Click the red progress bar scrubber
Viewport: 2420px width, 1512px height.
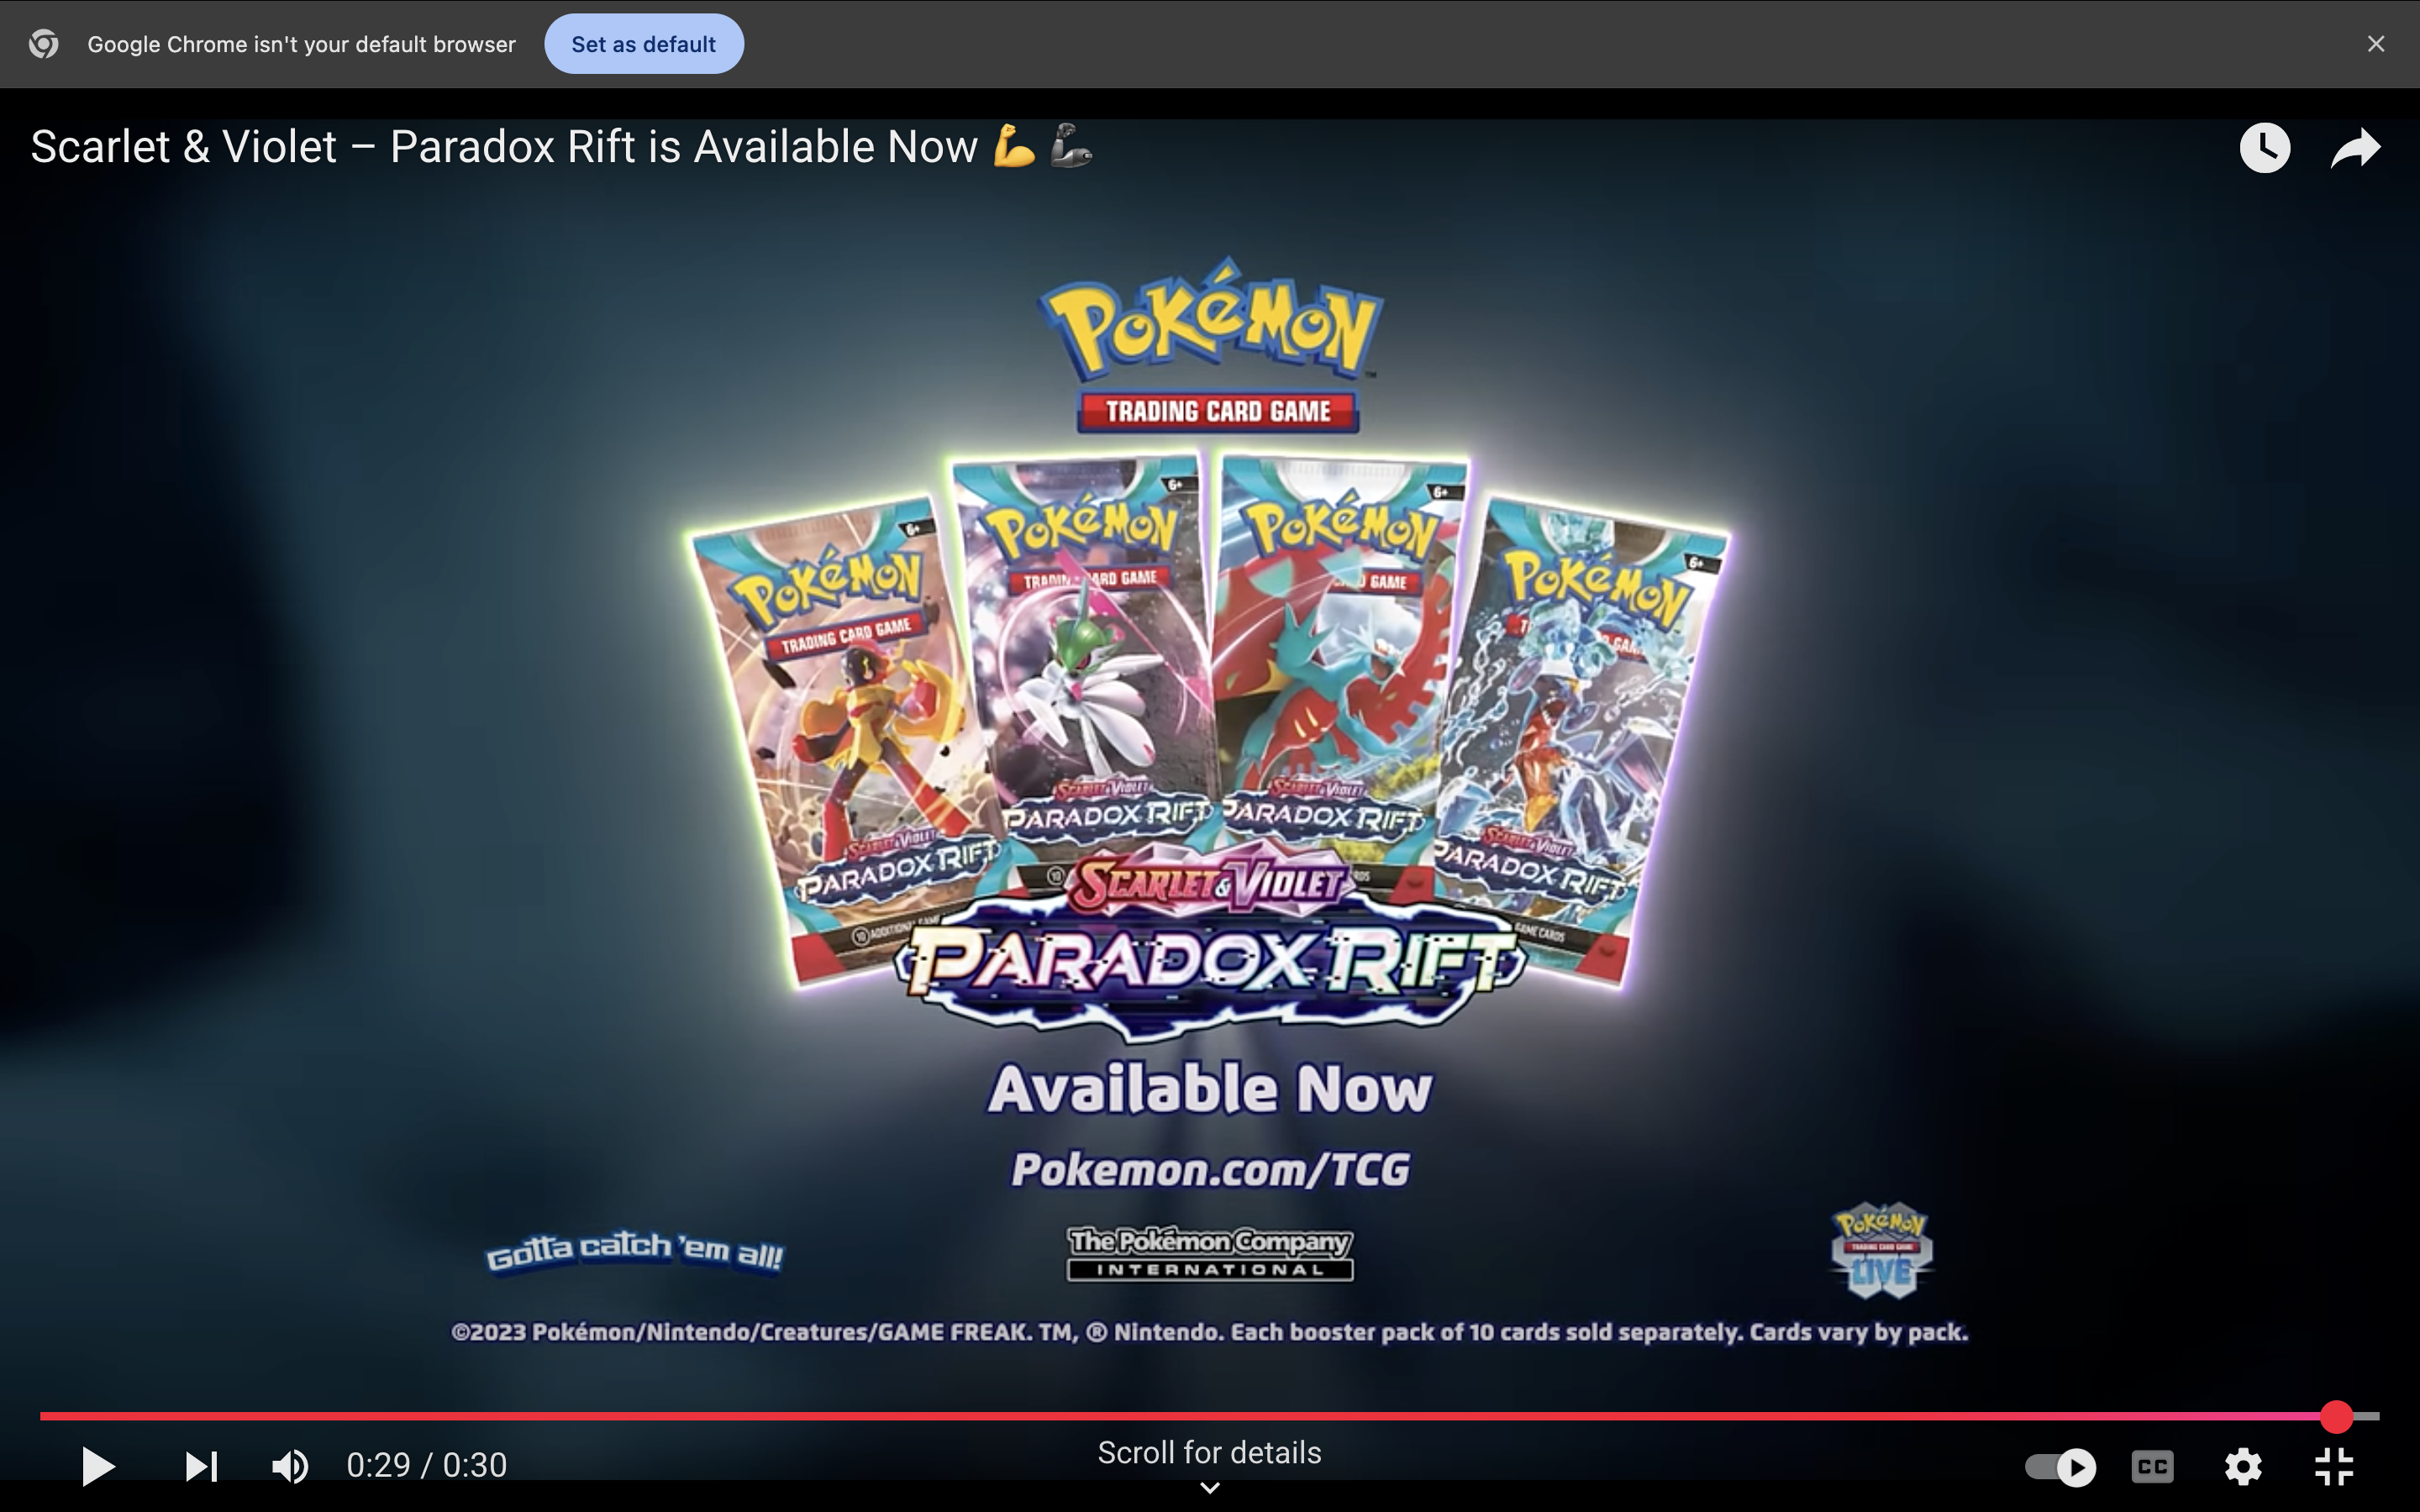[2337, 1416]
